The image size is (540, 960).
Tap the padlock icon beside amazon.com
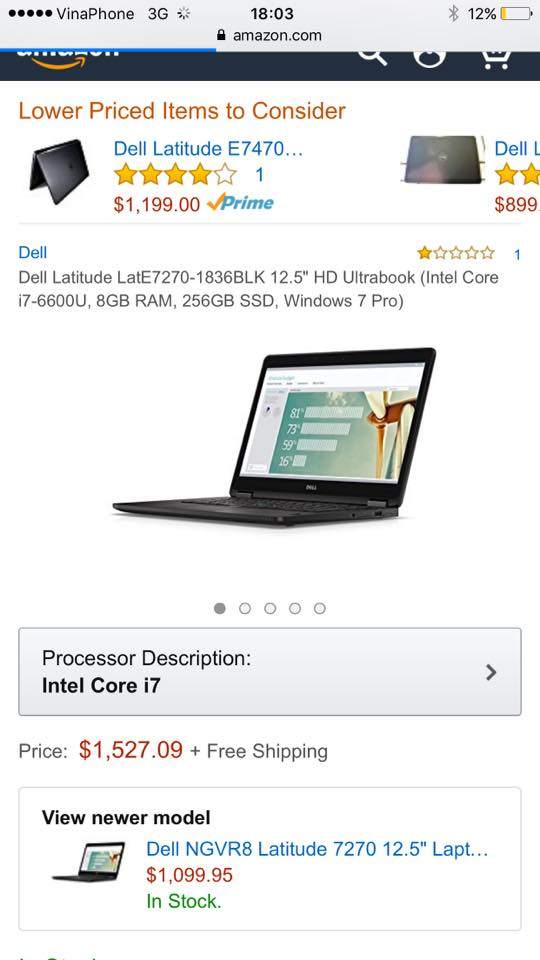coord(222,36)
